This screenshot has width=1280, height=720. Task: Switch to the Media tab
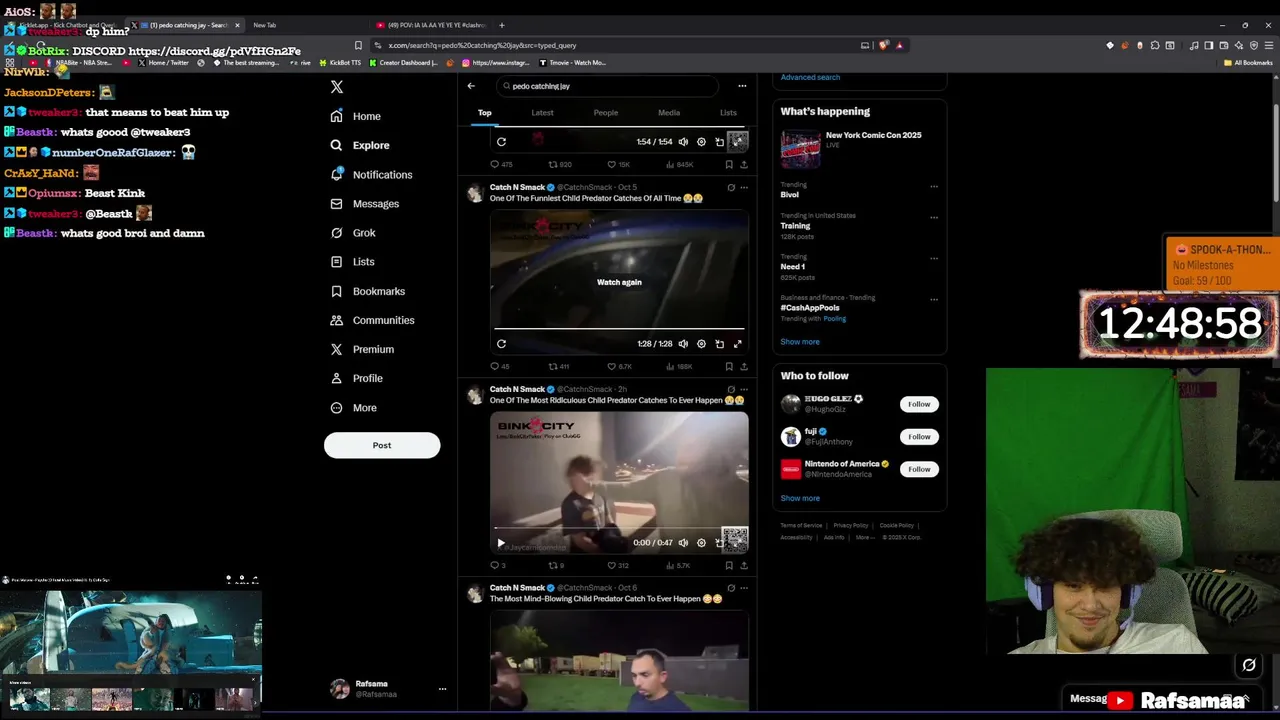(669, 113)
